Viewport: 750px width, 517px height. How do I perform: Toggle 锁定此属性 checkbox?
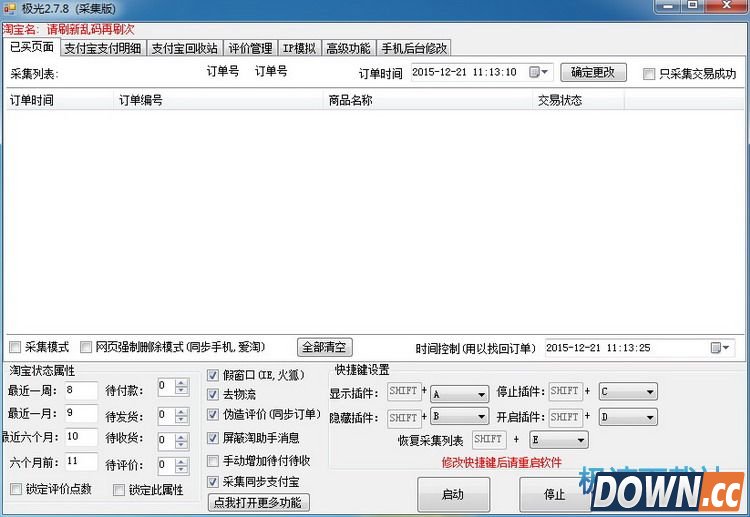[119, 490]
